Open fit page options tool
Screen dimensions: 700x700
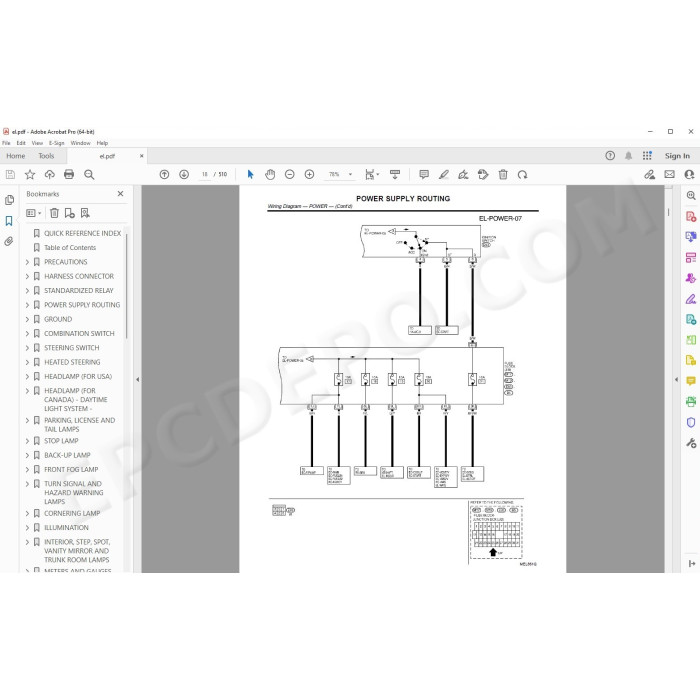point(371,175)
